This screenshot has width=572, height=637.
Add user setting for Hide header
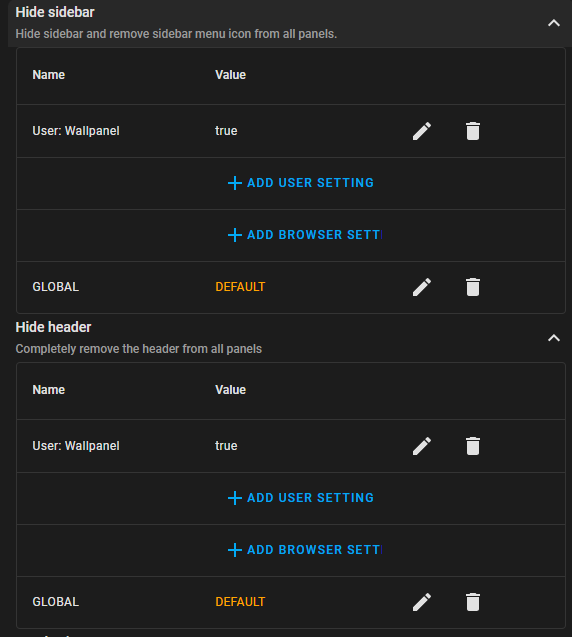coord(301,498)
